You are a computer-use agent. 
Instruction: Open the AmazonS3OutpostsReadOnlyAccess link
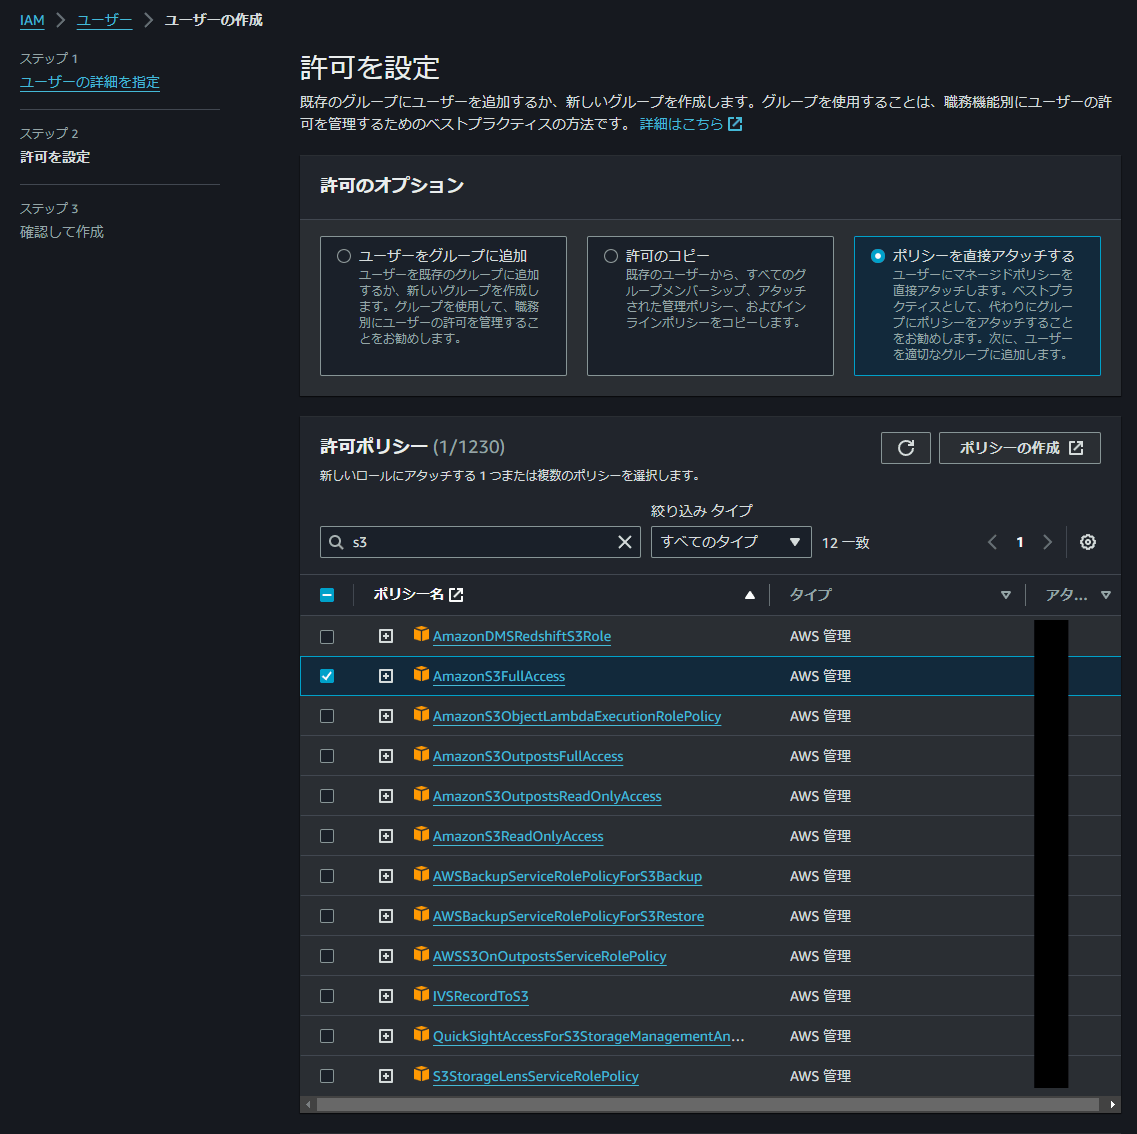(547, 796)
